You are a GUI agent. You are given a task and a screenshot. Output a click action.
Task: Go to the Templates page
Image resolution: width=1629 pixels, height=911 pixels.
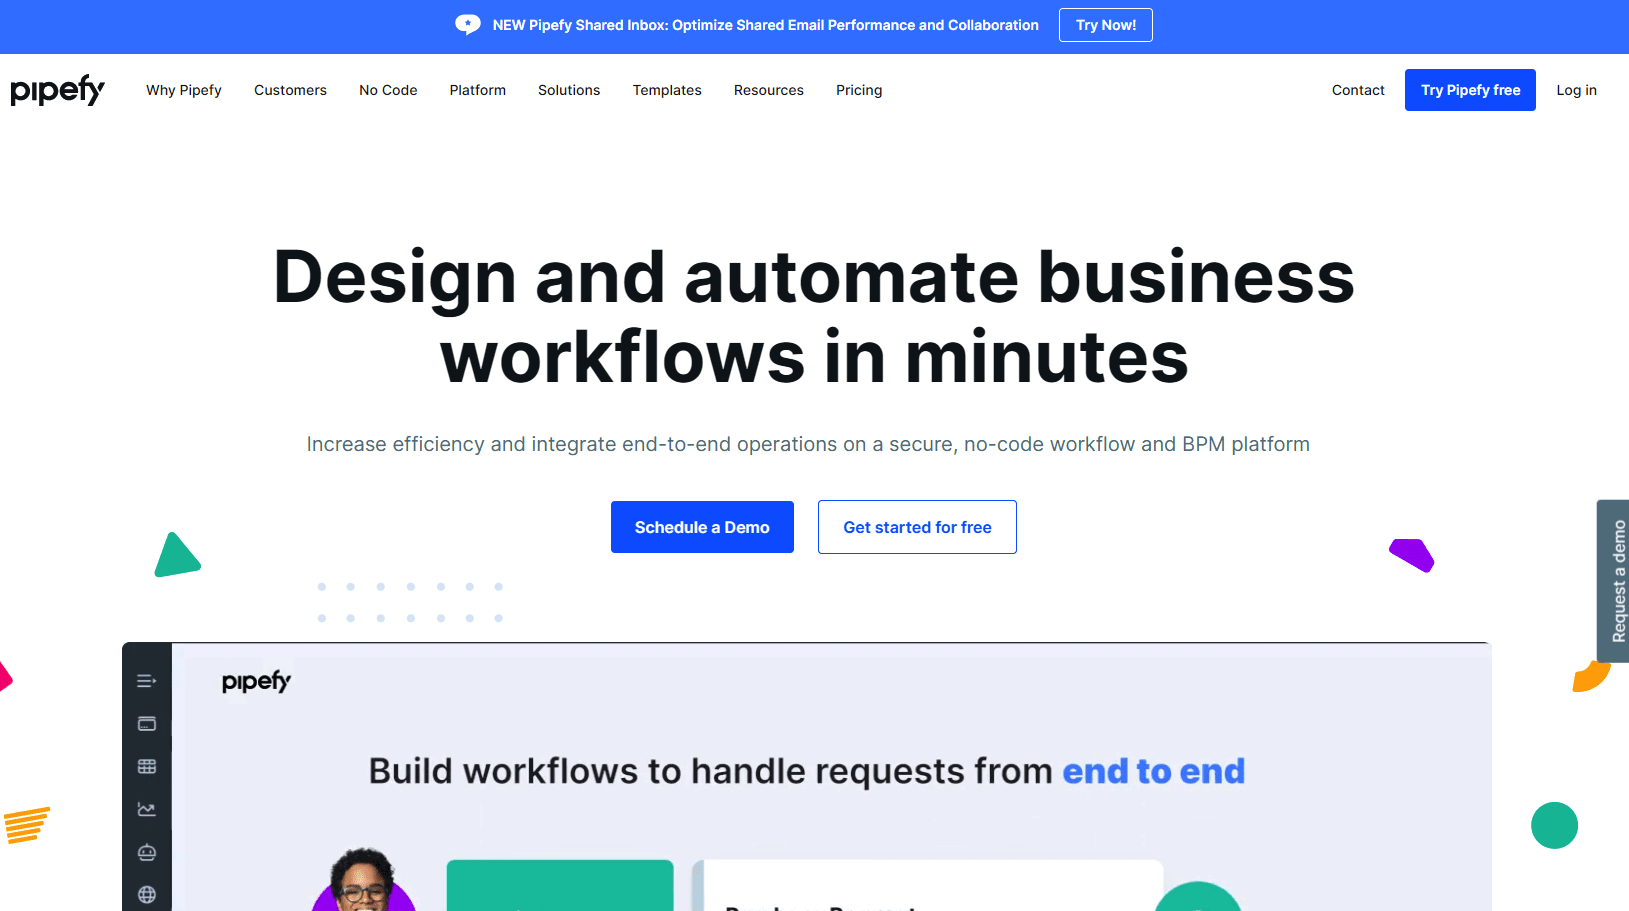[667, 90]
